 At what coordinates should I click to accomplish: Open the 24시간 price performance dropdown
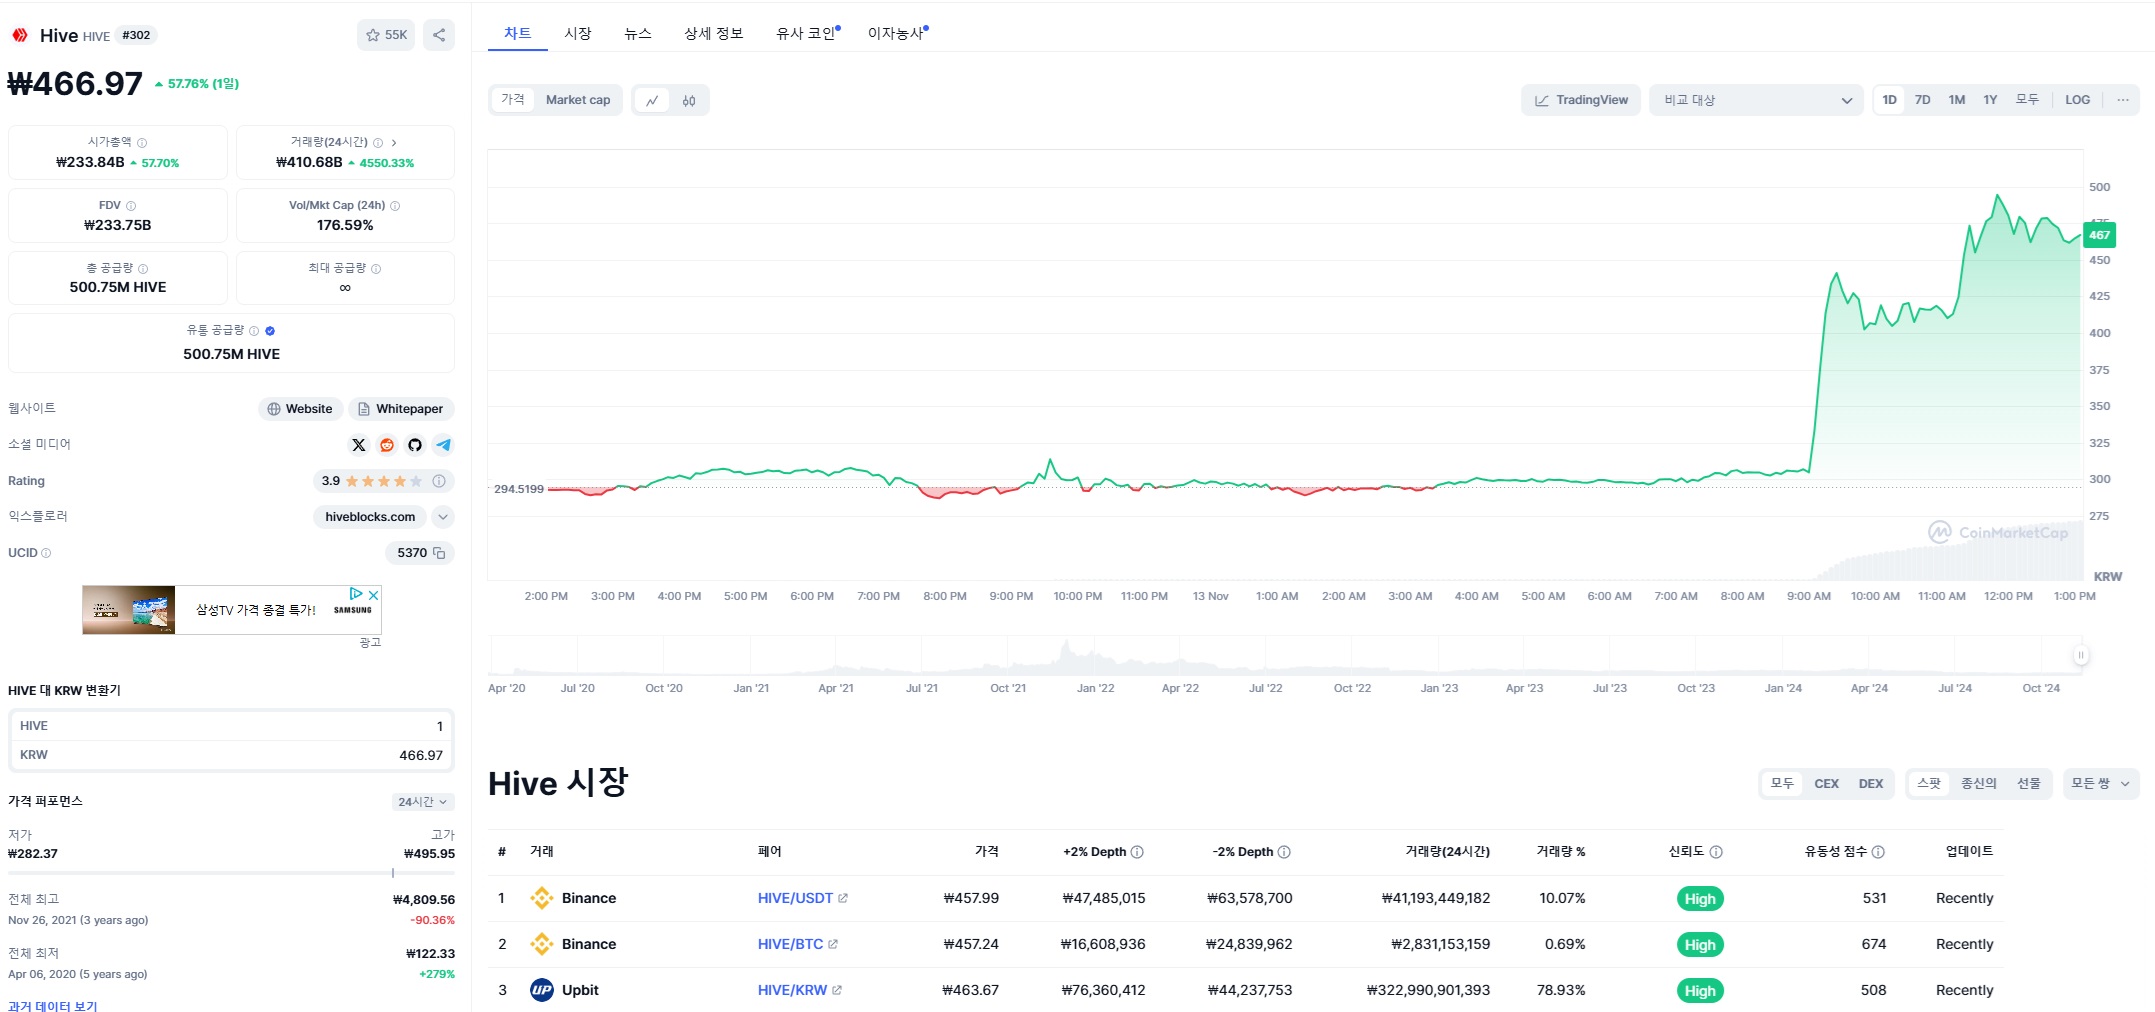pos(423,802)
